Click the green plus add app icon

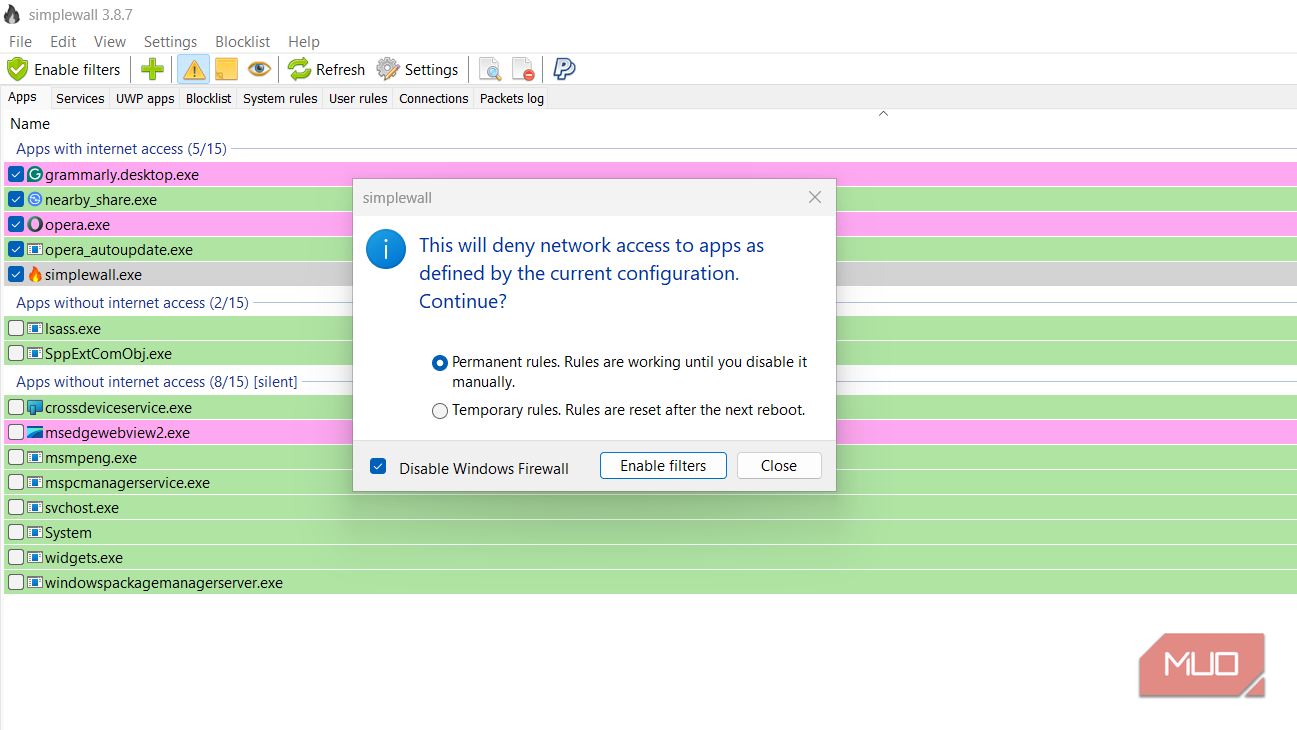tap(152, 69)
